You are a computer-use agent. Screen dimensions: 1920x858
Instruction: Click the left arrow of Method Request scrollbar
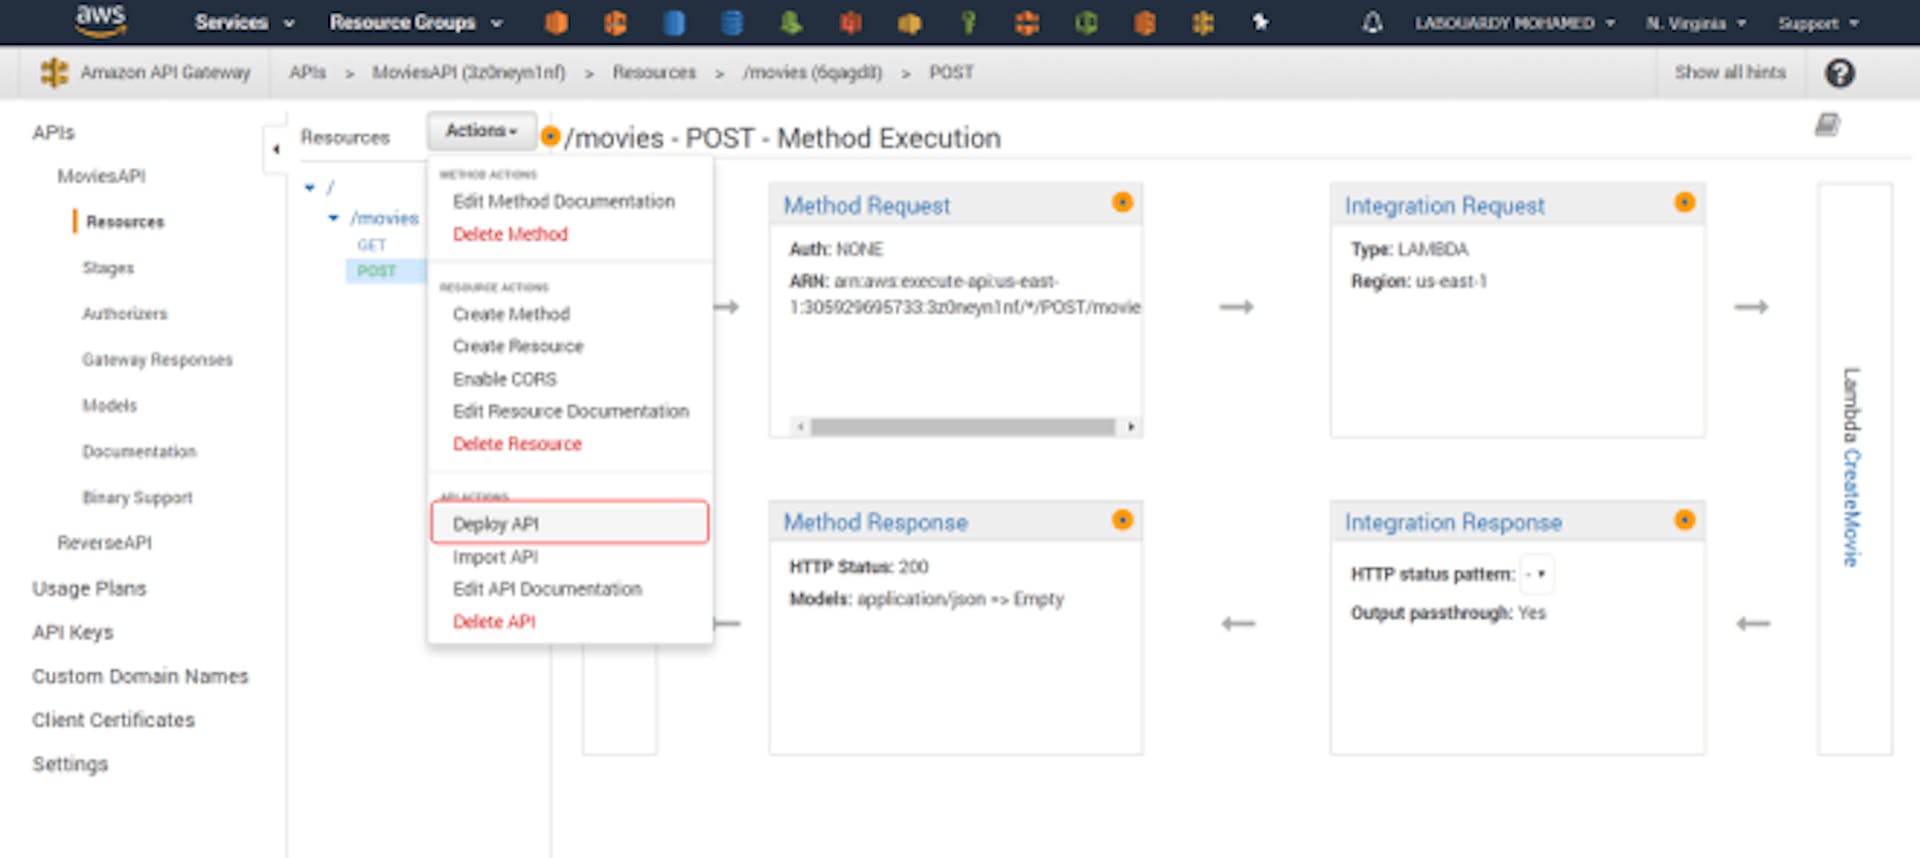click(800, 427)
